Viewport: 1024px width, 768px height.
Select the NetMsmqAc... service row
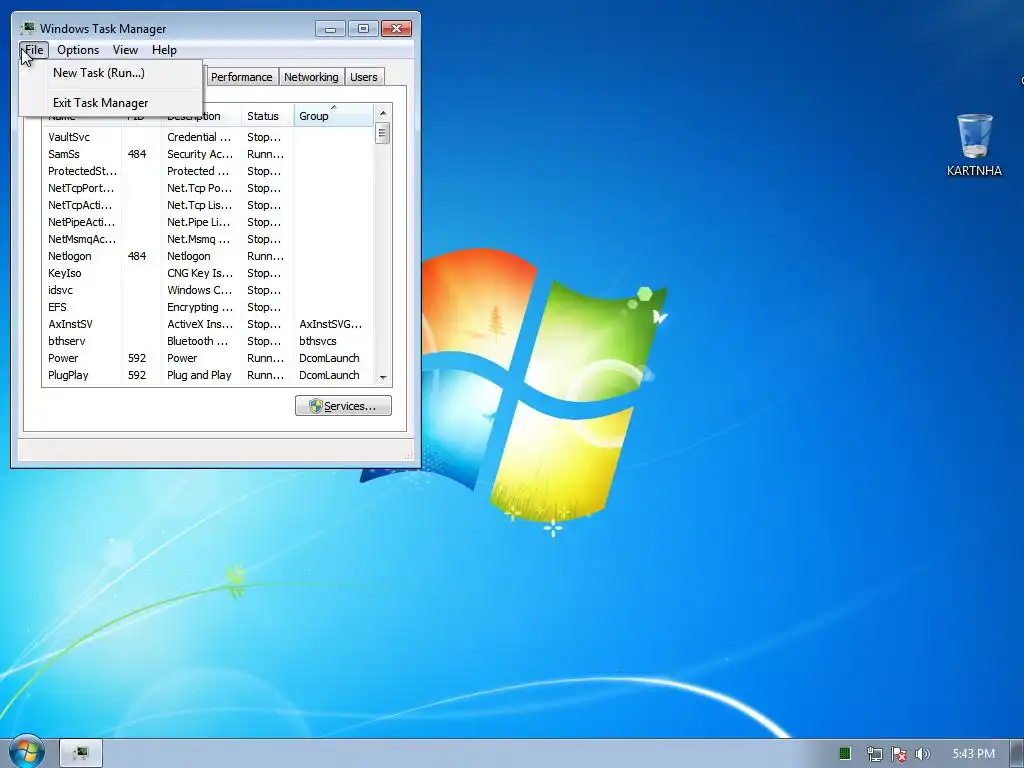click(x=208, y=239)
